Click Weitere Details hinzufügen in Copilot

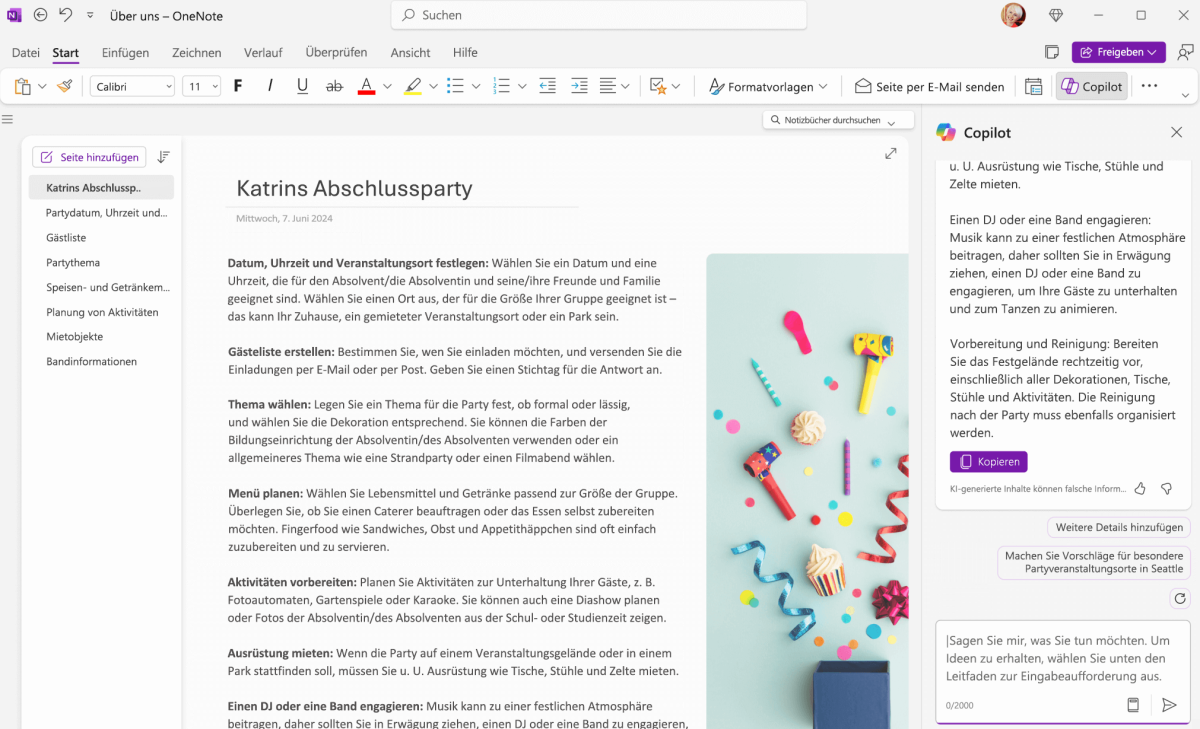(x=1118, y=527)
